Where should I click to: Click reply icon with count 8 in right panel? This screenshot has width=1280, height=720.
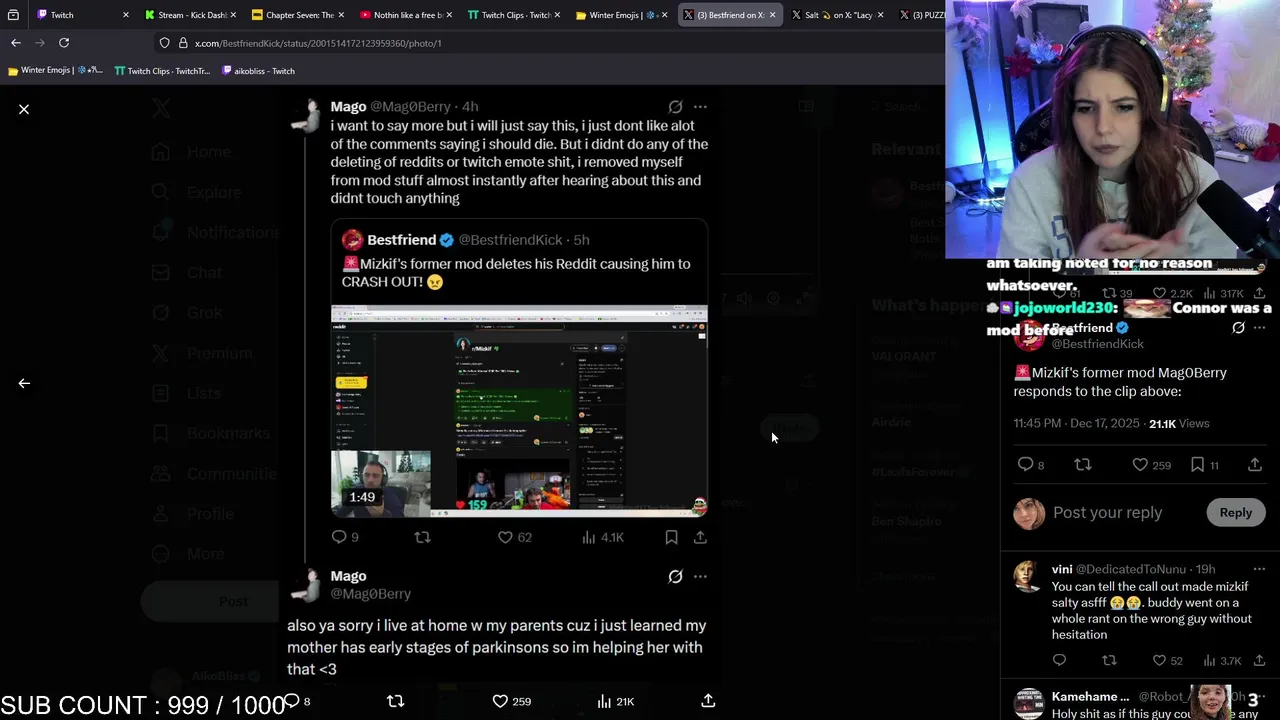(1030, 465)
